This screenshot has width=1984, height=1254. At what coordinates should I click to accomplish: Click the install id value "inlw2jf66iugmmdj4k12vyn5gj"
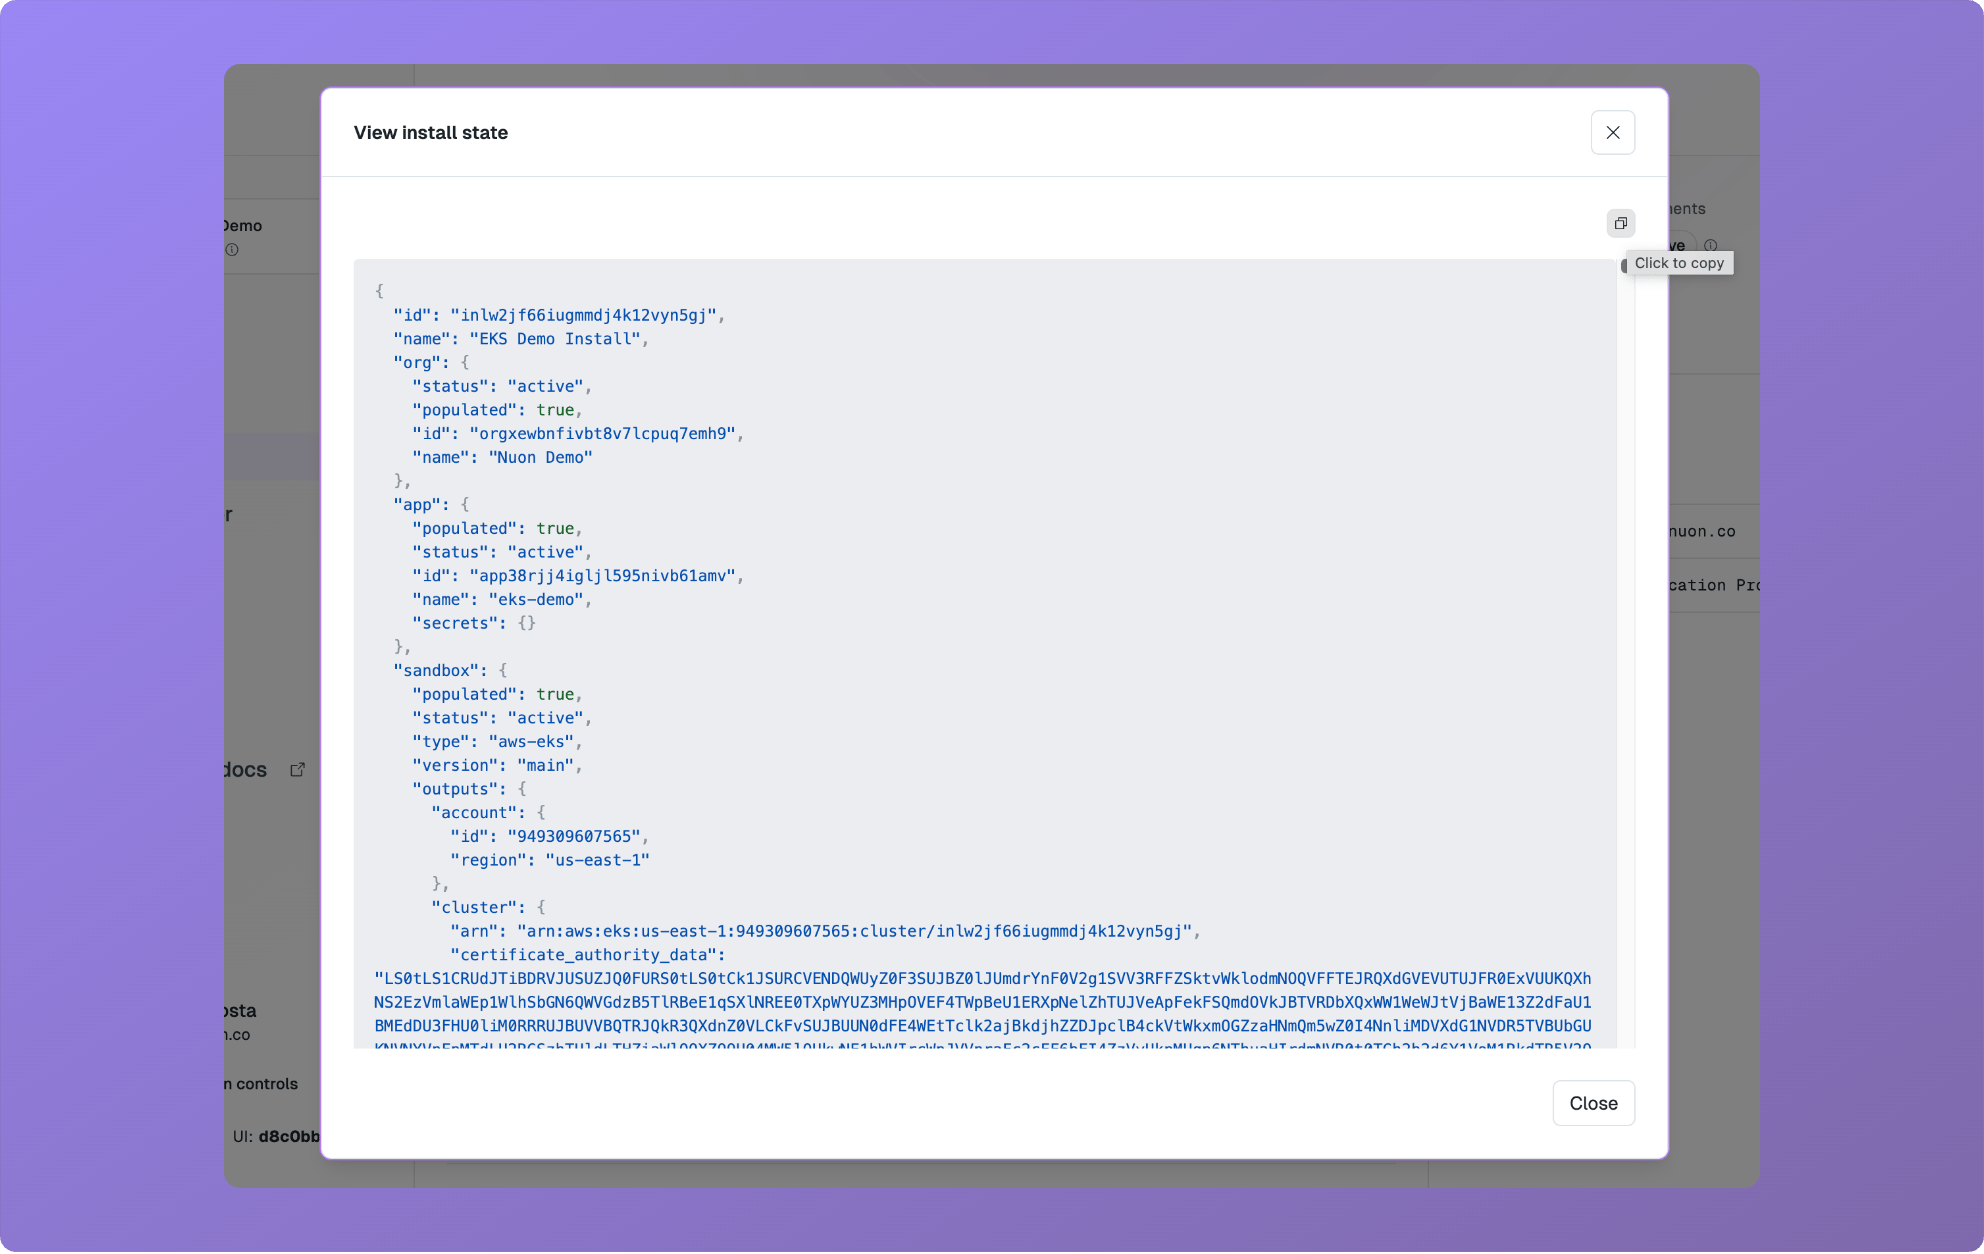point(584,315)
